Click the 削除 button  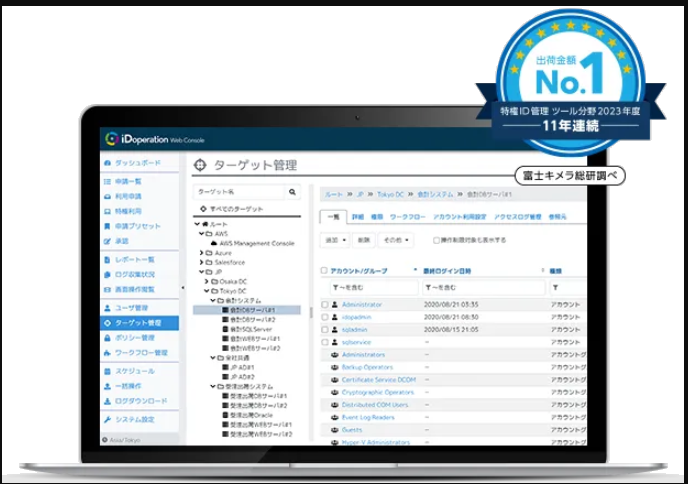coord(364,241)
